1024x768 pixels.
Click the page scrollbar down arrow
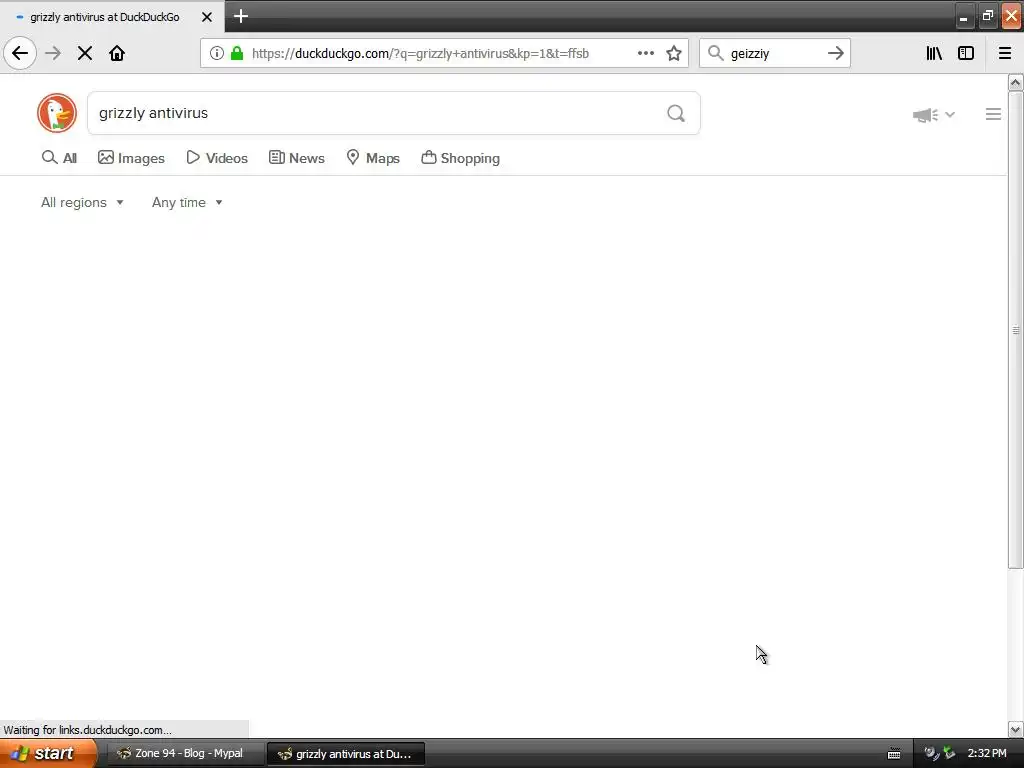[x=1016, y=729]
